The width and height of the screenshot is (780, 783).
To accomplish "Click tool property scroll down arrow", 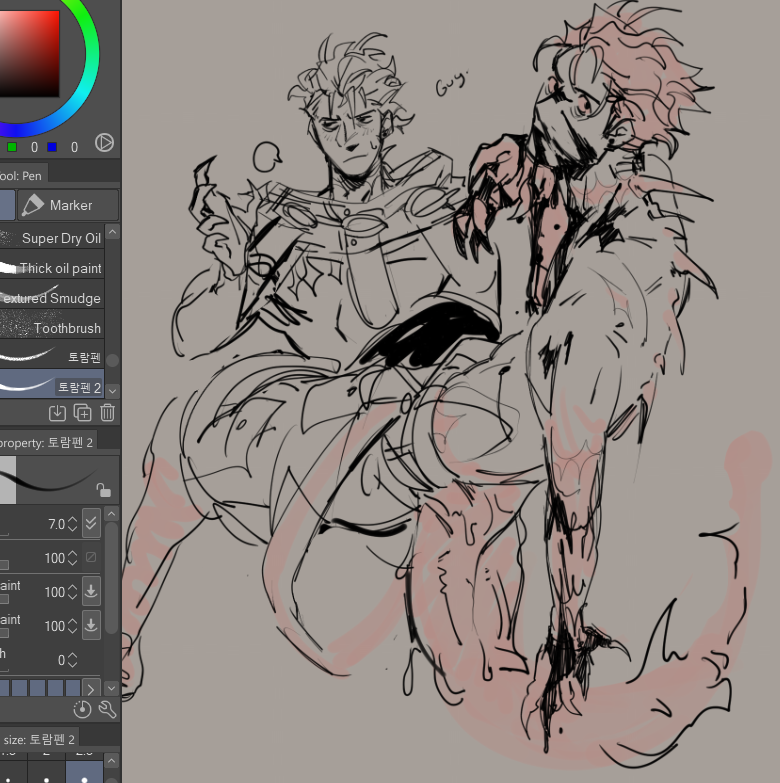I will tap(112, 689).
